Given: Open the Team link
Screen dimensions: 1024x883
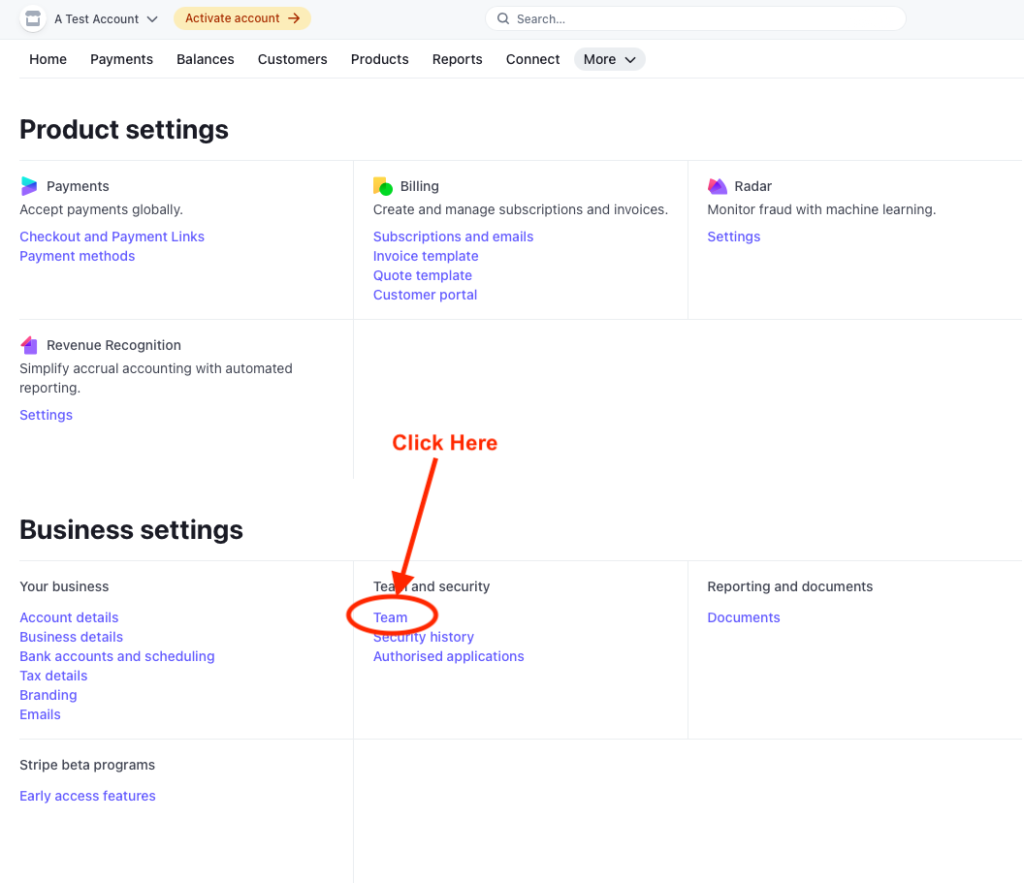Looking at the screenshot, I should (390, 617).
